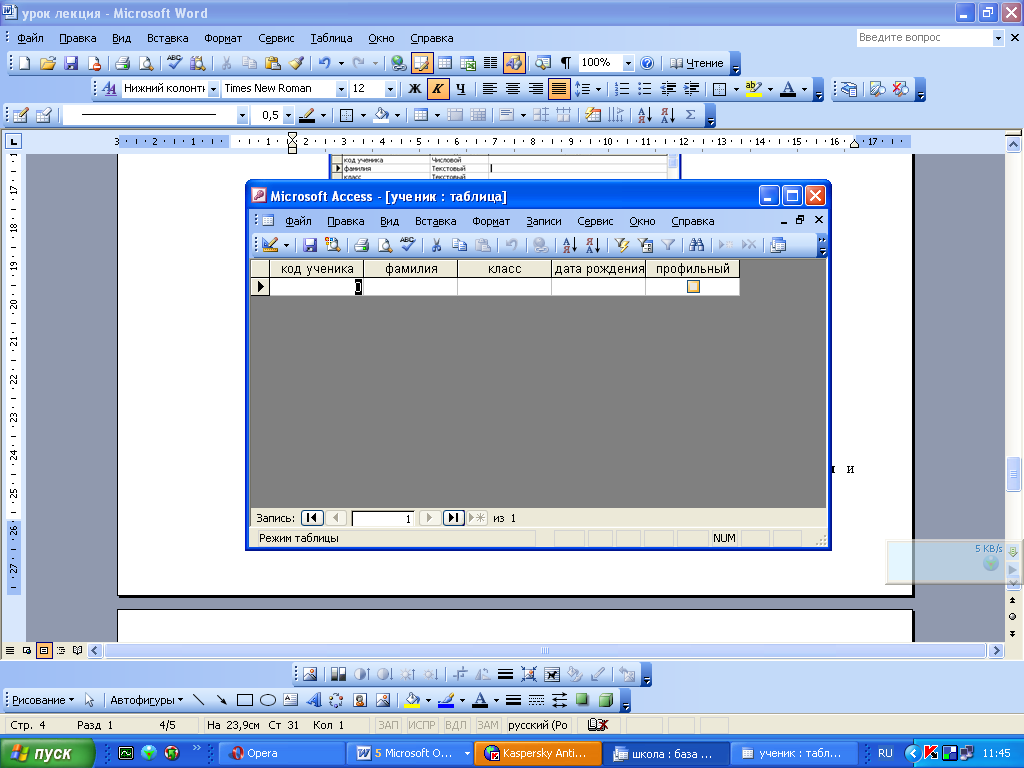Open the Word Вставка menu

click(x=167, y=39)
